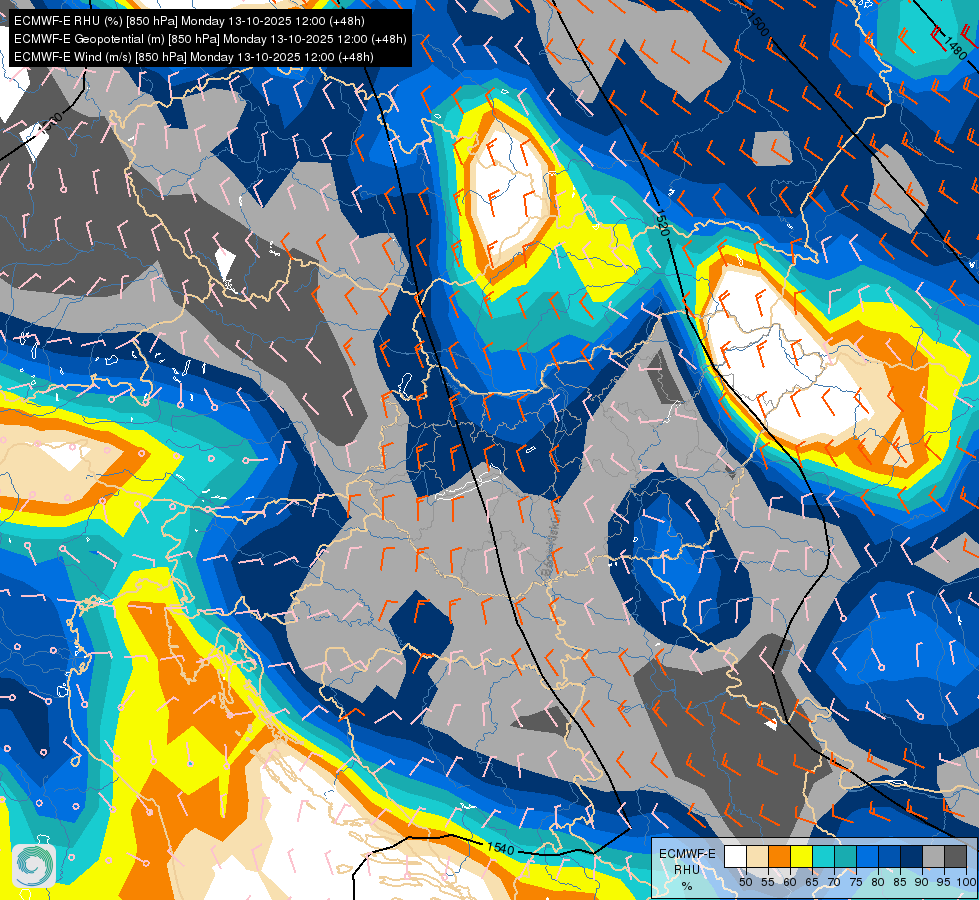Click the 1520 geopotential contour label
The height and width of the screenshot is (900, 979).
tap(662, 223)
